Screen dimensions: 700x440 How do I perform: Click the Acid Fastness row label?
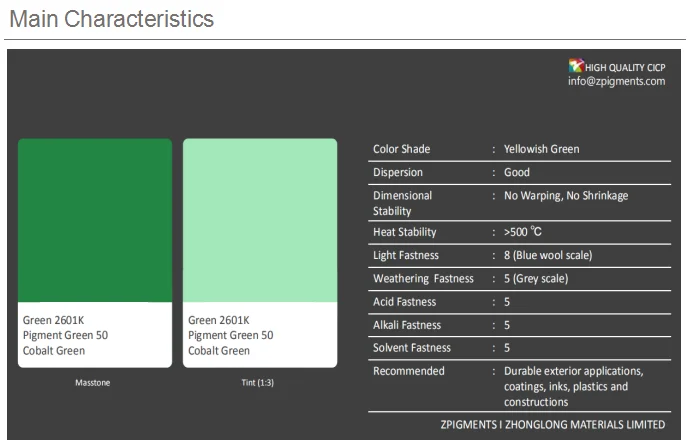[406, 301]
